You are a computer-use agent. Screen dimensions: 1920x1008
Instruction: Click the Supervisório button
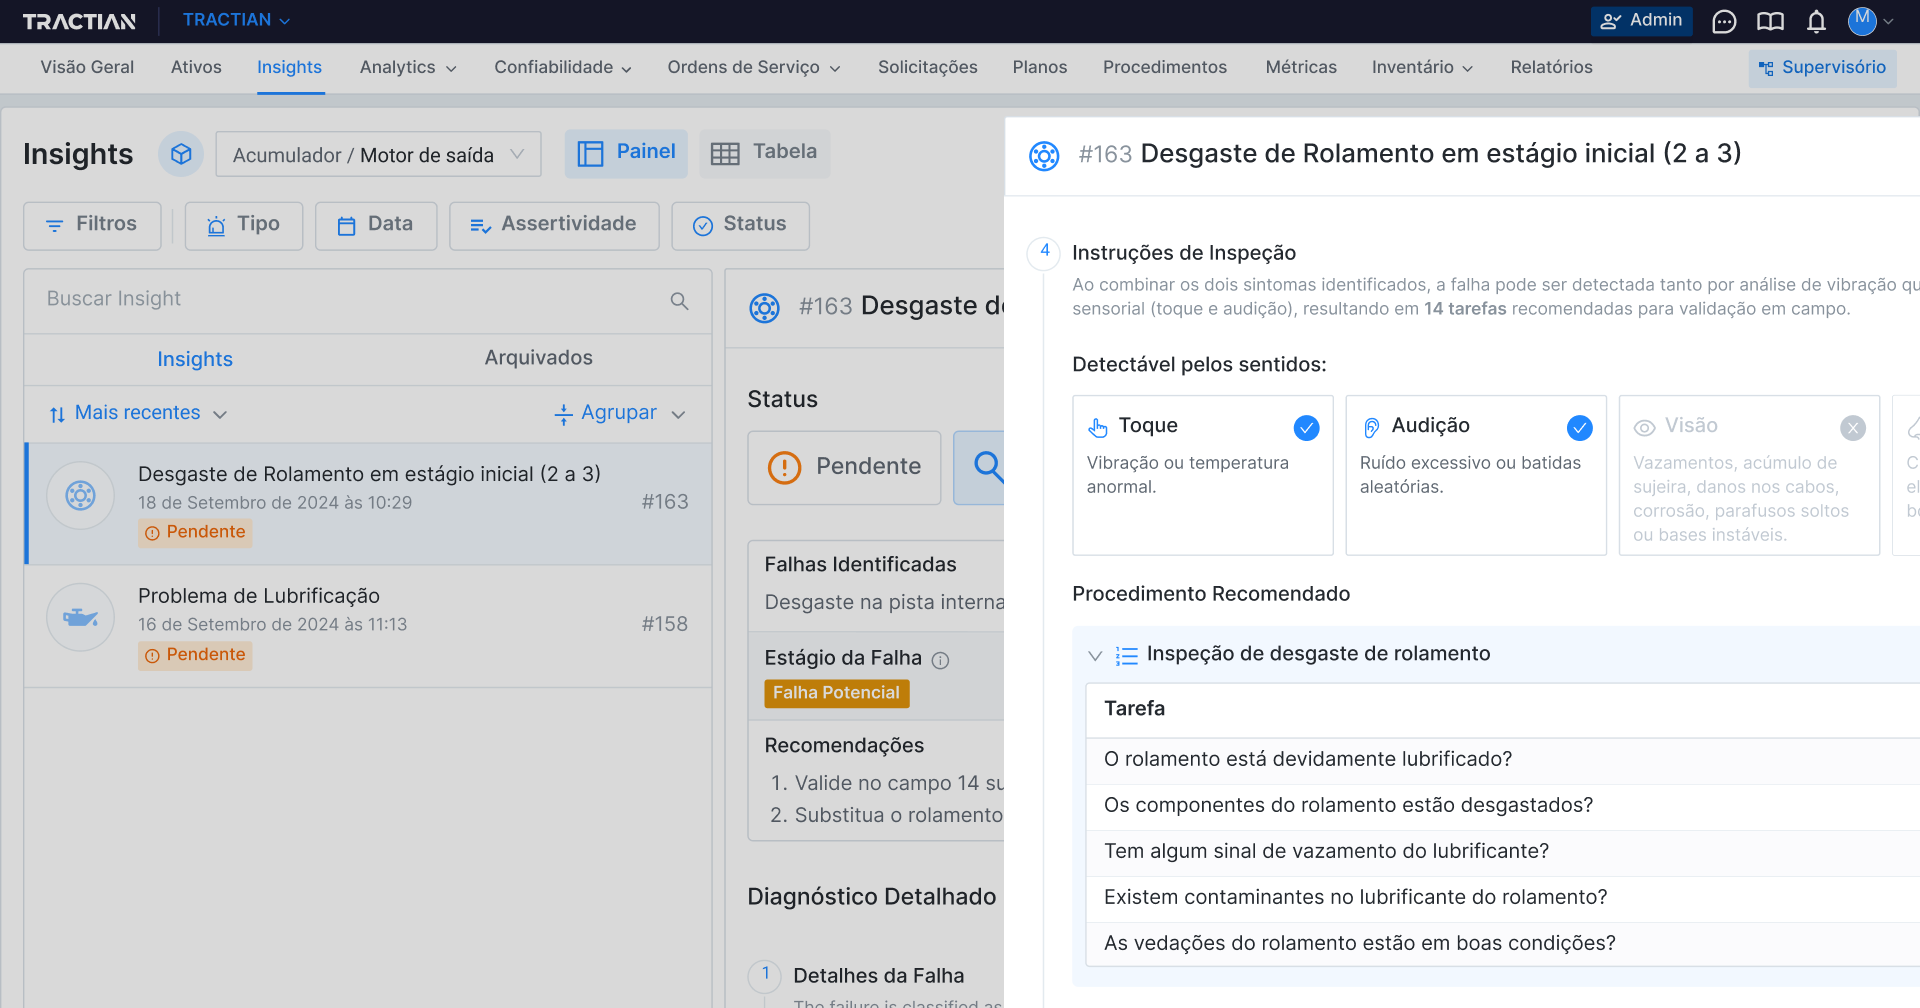pos(1822,68)
